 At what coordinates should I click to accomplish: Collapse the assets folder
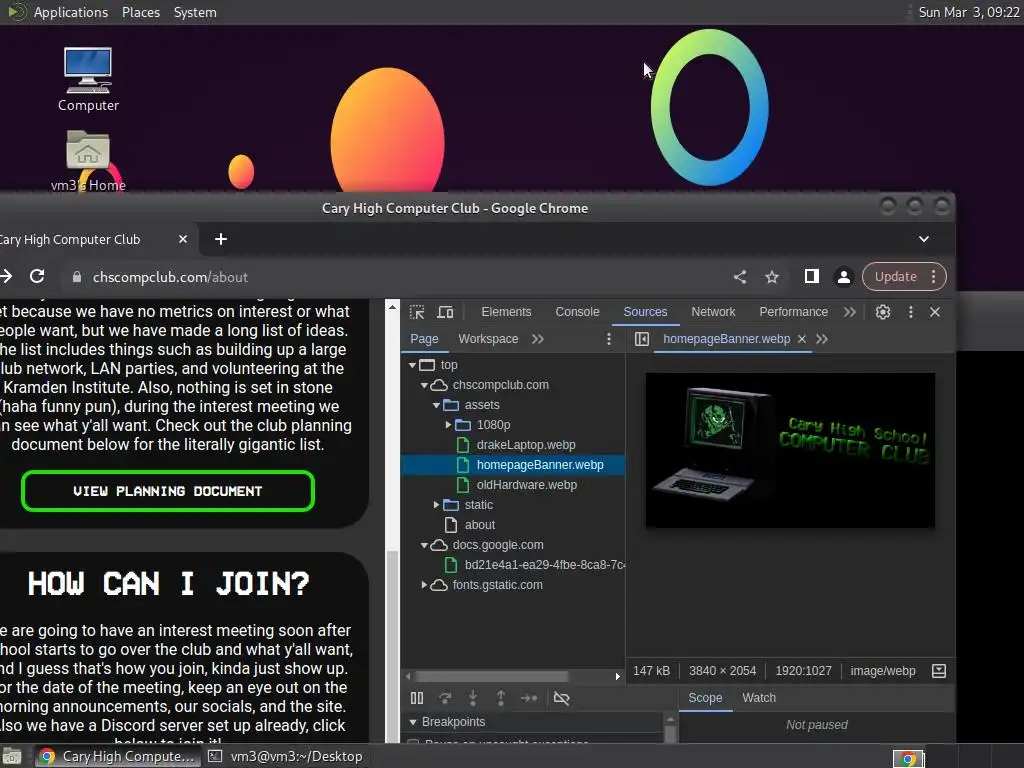(436, 405)
